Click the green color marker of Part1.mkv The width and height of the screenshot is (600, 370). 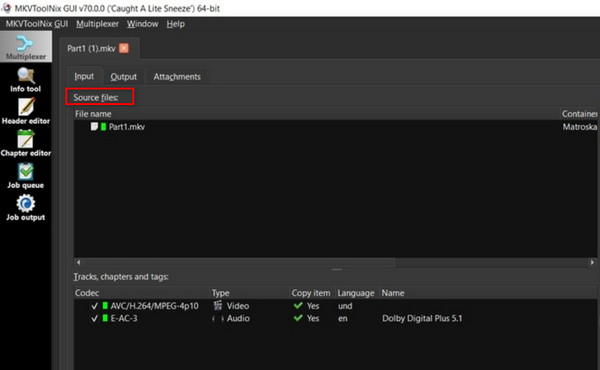[x=103, y=126]
